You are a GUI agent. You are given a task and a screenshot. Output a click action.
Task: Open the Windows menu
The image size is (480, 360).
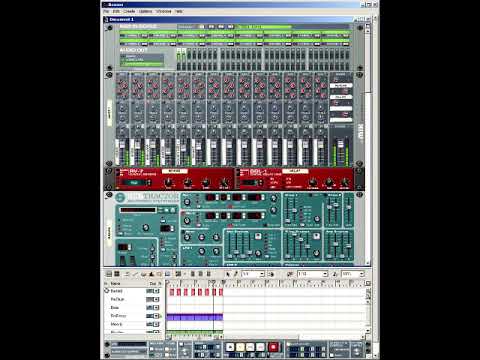tap(164, 11)
